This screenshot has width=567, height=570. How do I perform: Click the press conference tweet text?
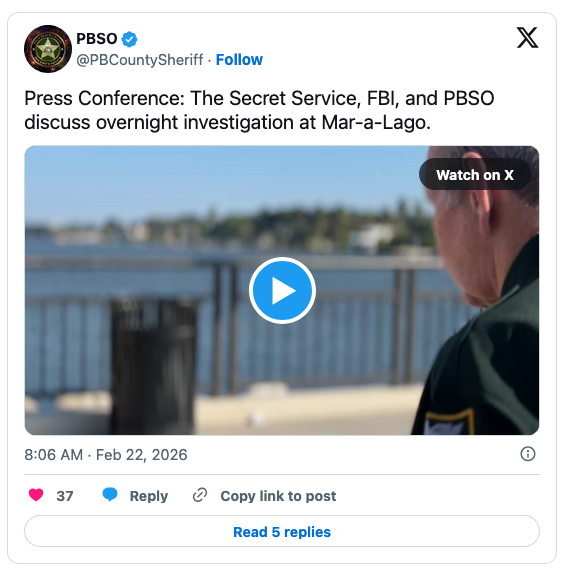click(259, 110)
